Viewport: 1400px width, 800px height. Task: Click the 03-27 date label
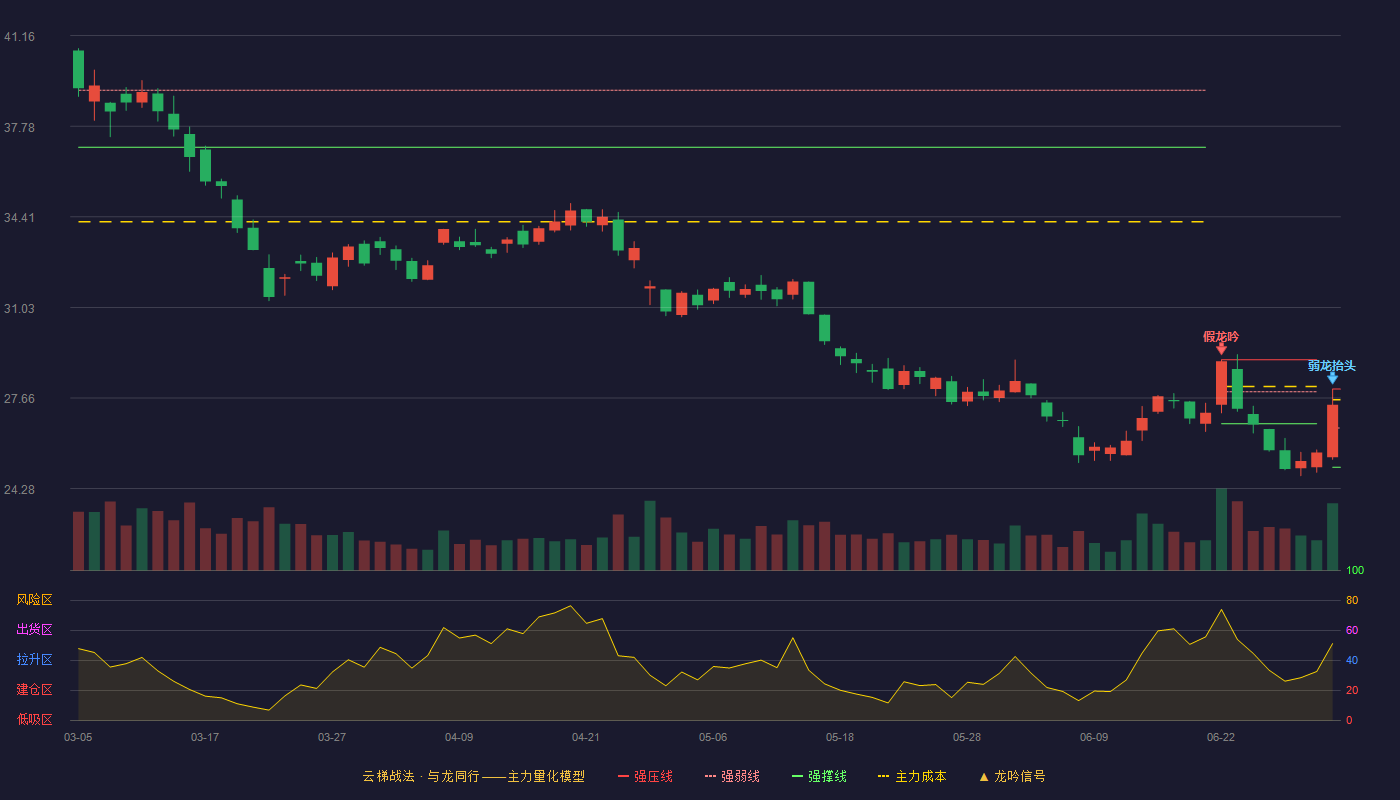[x=332, y=737]
